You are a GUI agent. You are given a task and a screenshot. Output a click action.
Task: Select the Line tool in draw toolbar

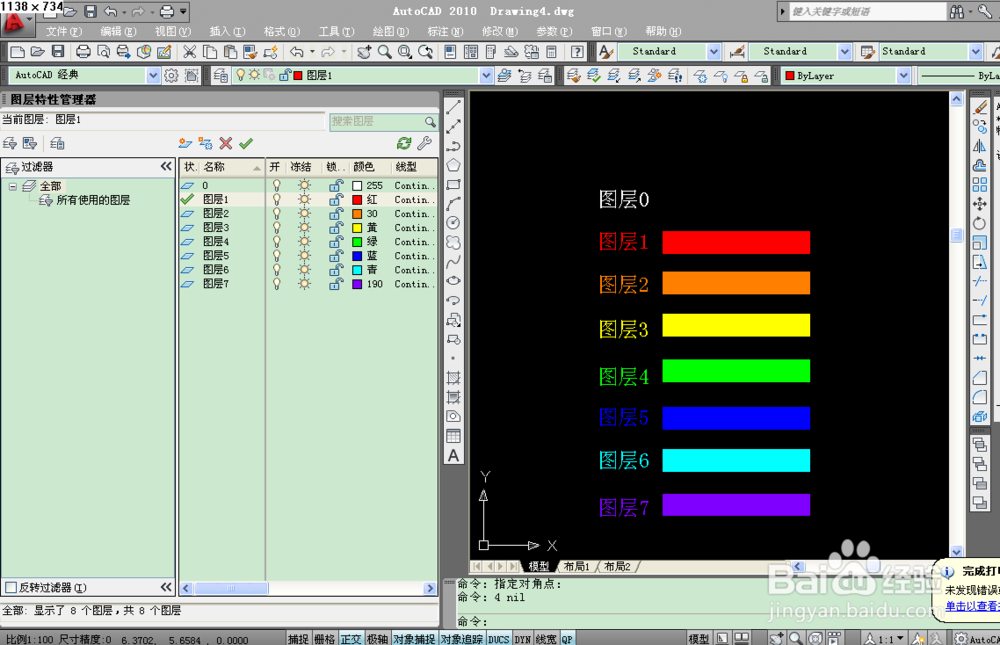453,107
